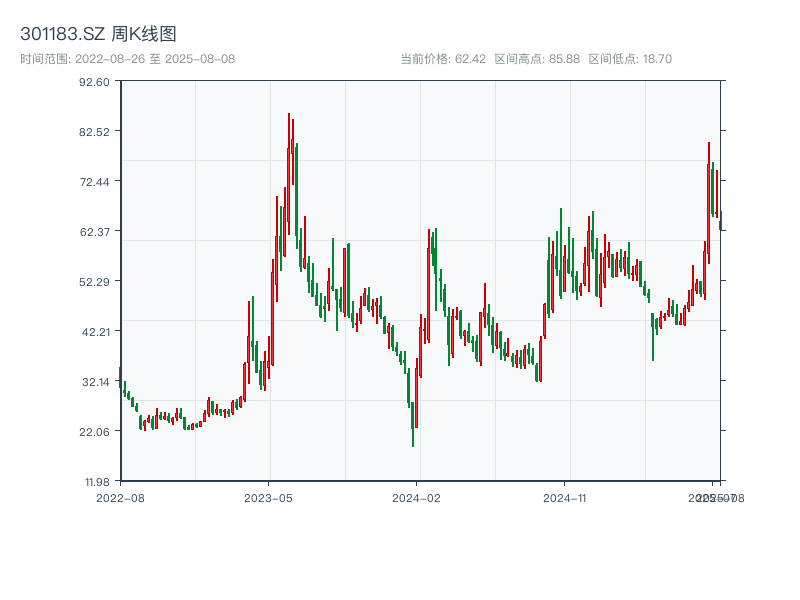800x600 pixels.
Task: Click the 2022-08 x-axis date label
Action: tap(120, 497)
